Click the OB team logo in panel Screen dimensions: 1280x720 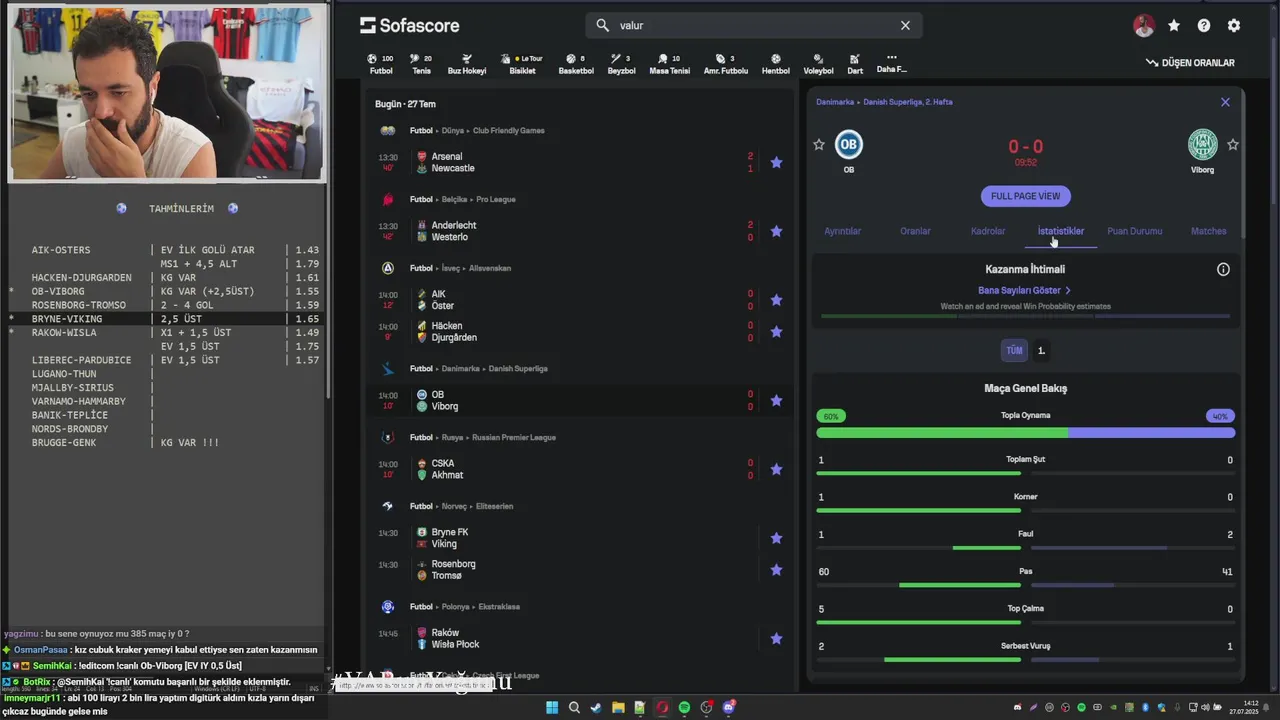tap(848, 144)
